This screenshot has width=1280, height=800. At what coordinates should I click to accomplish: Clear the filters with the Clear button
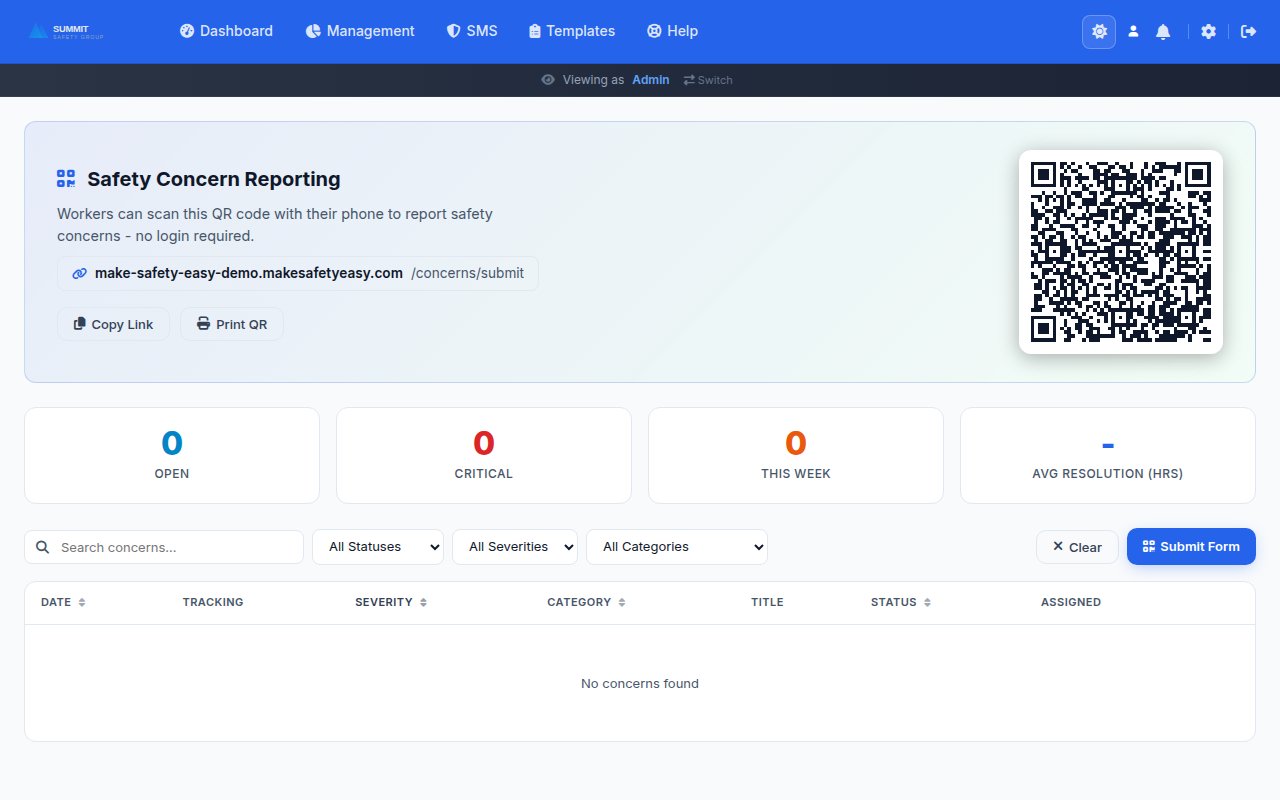click(1077, 547)
